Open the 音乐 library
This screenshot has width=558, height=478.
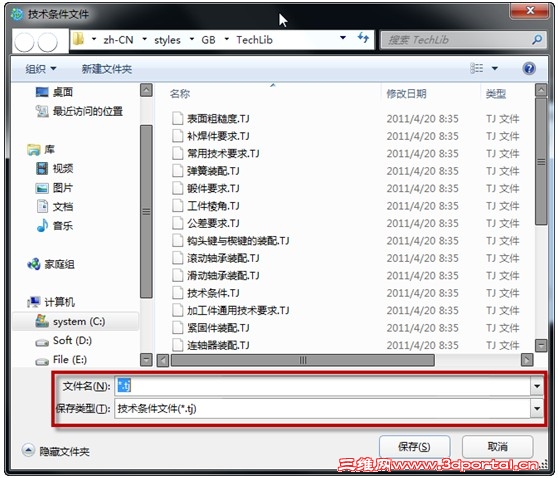[54, 226]
